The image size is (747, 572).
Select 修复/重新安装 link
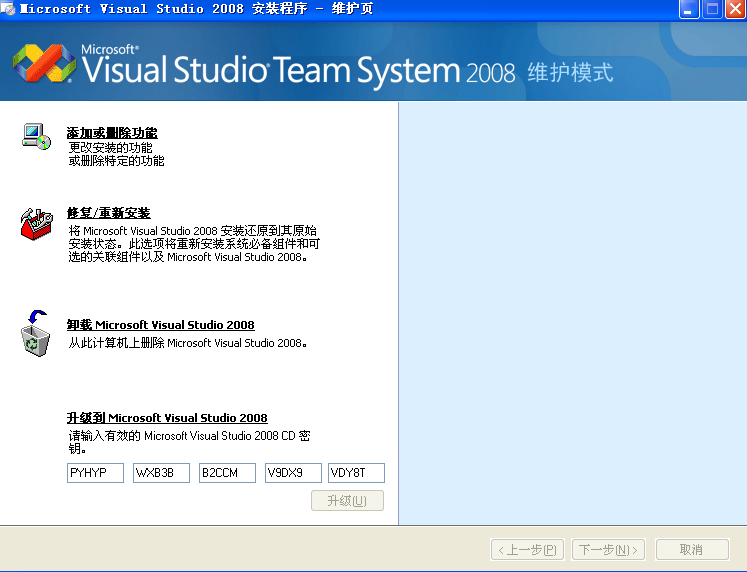point(109,213)
